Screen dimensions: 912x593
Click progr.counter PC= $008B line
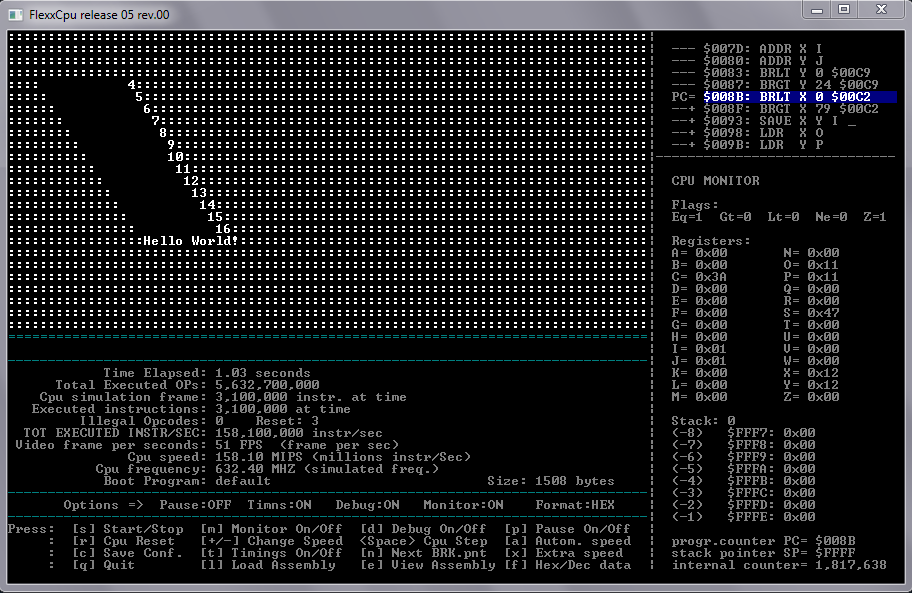[763, 541]
